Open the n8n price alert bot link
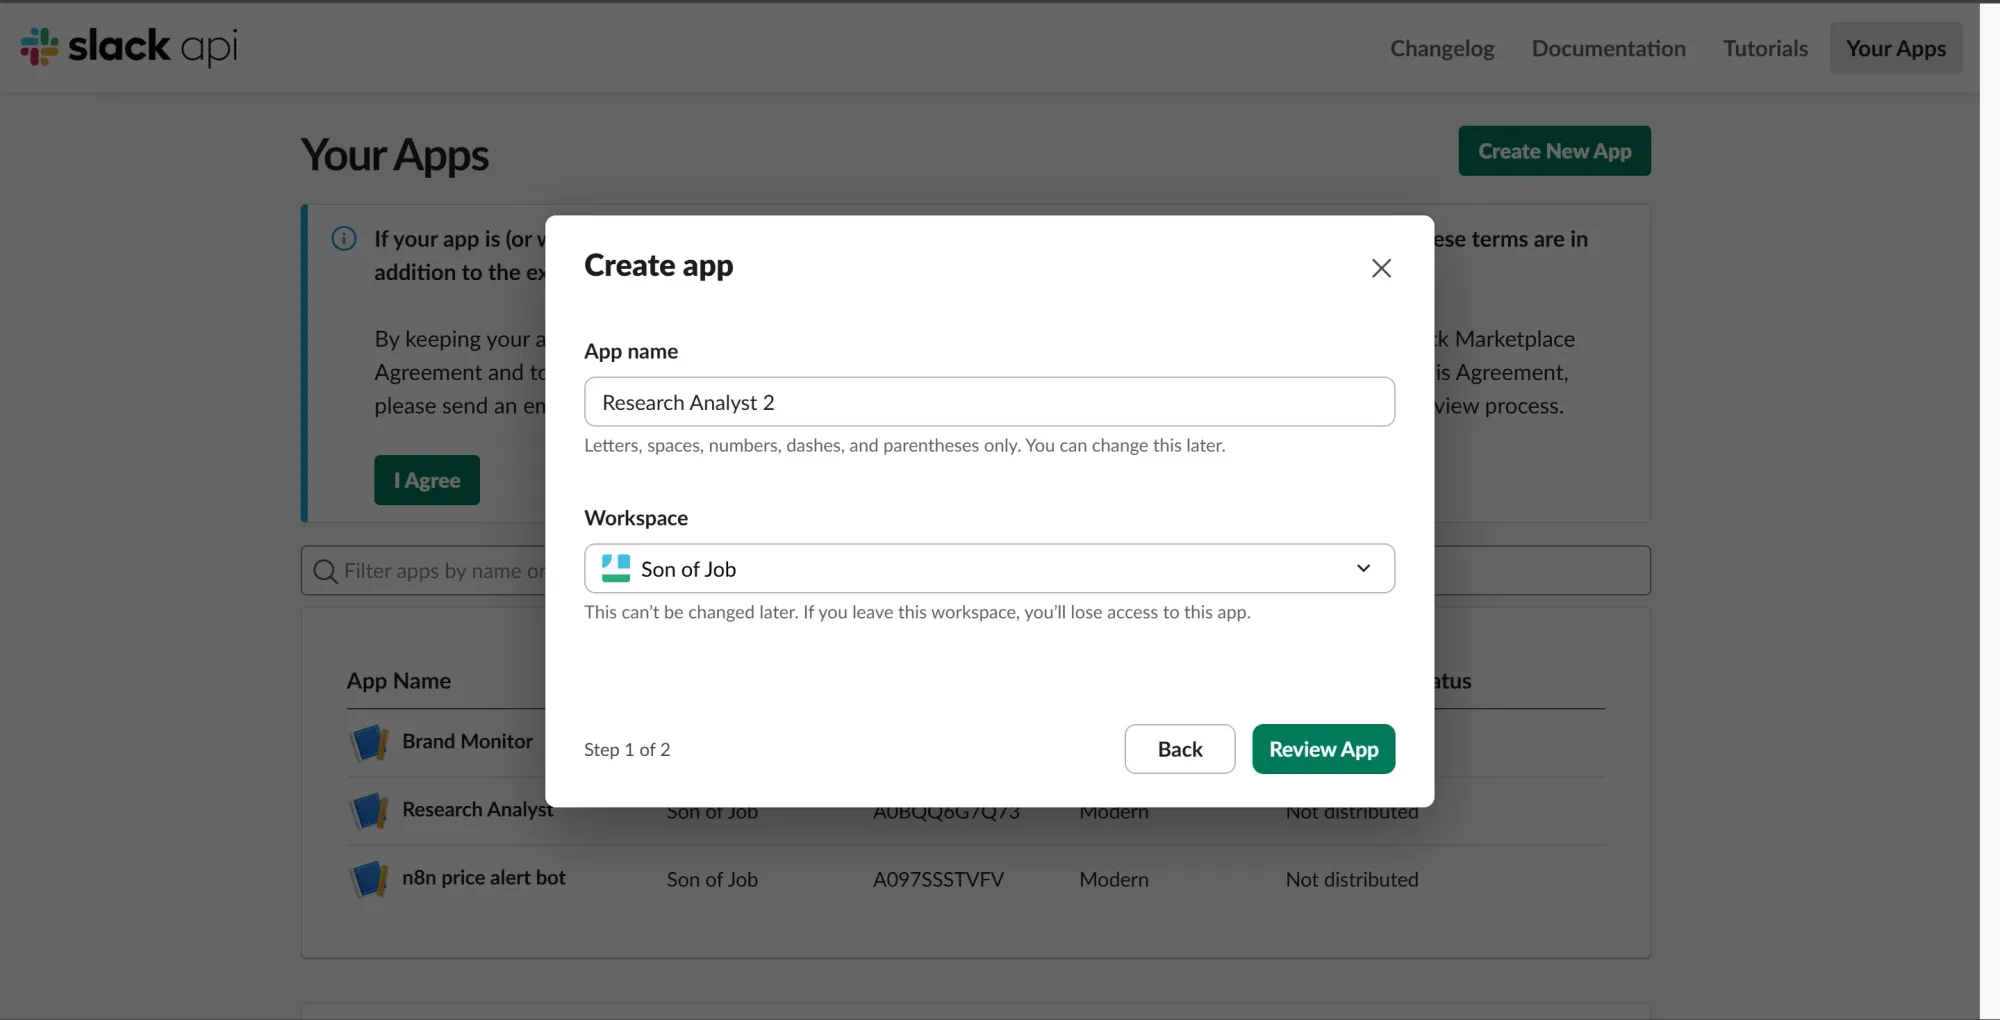2000x1020 pixels. click(484, 877)
